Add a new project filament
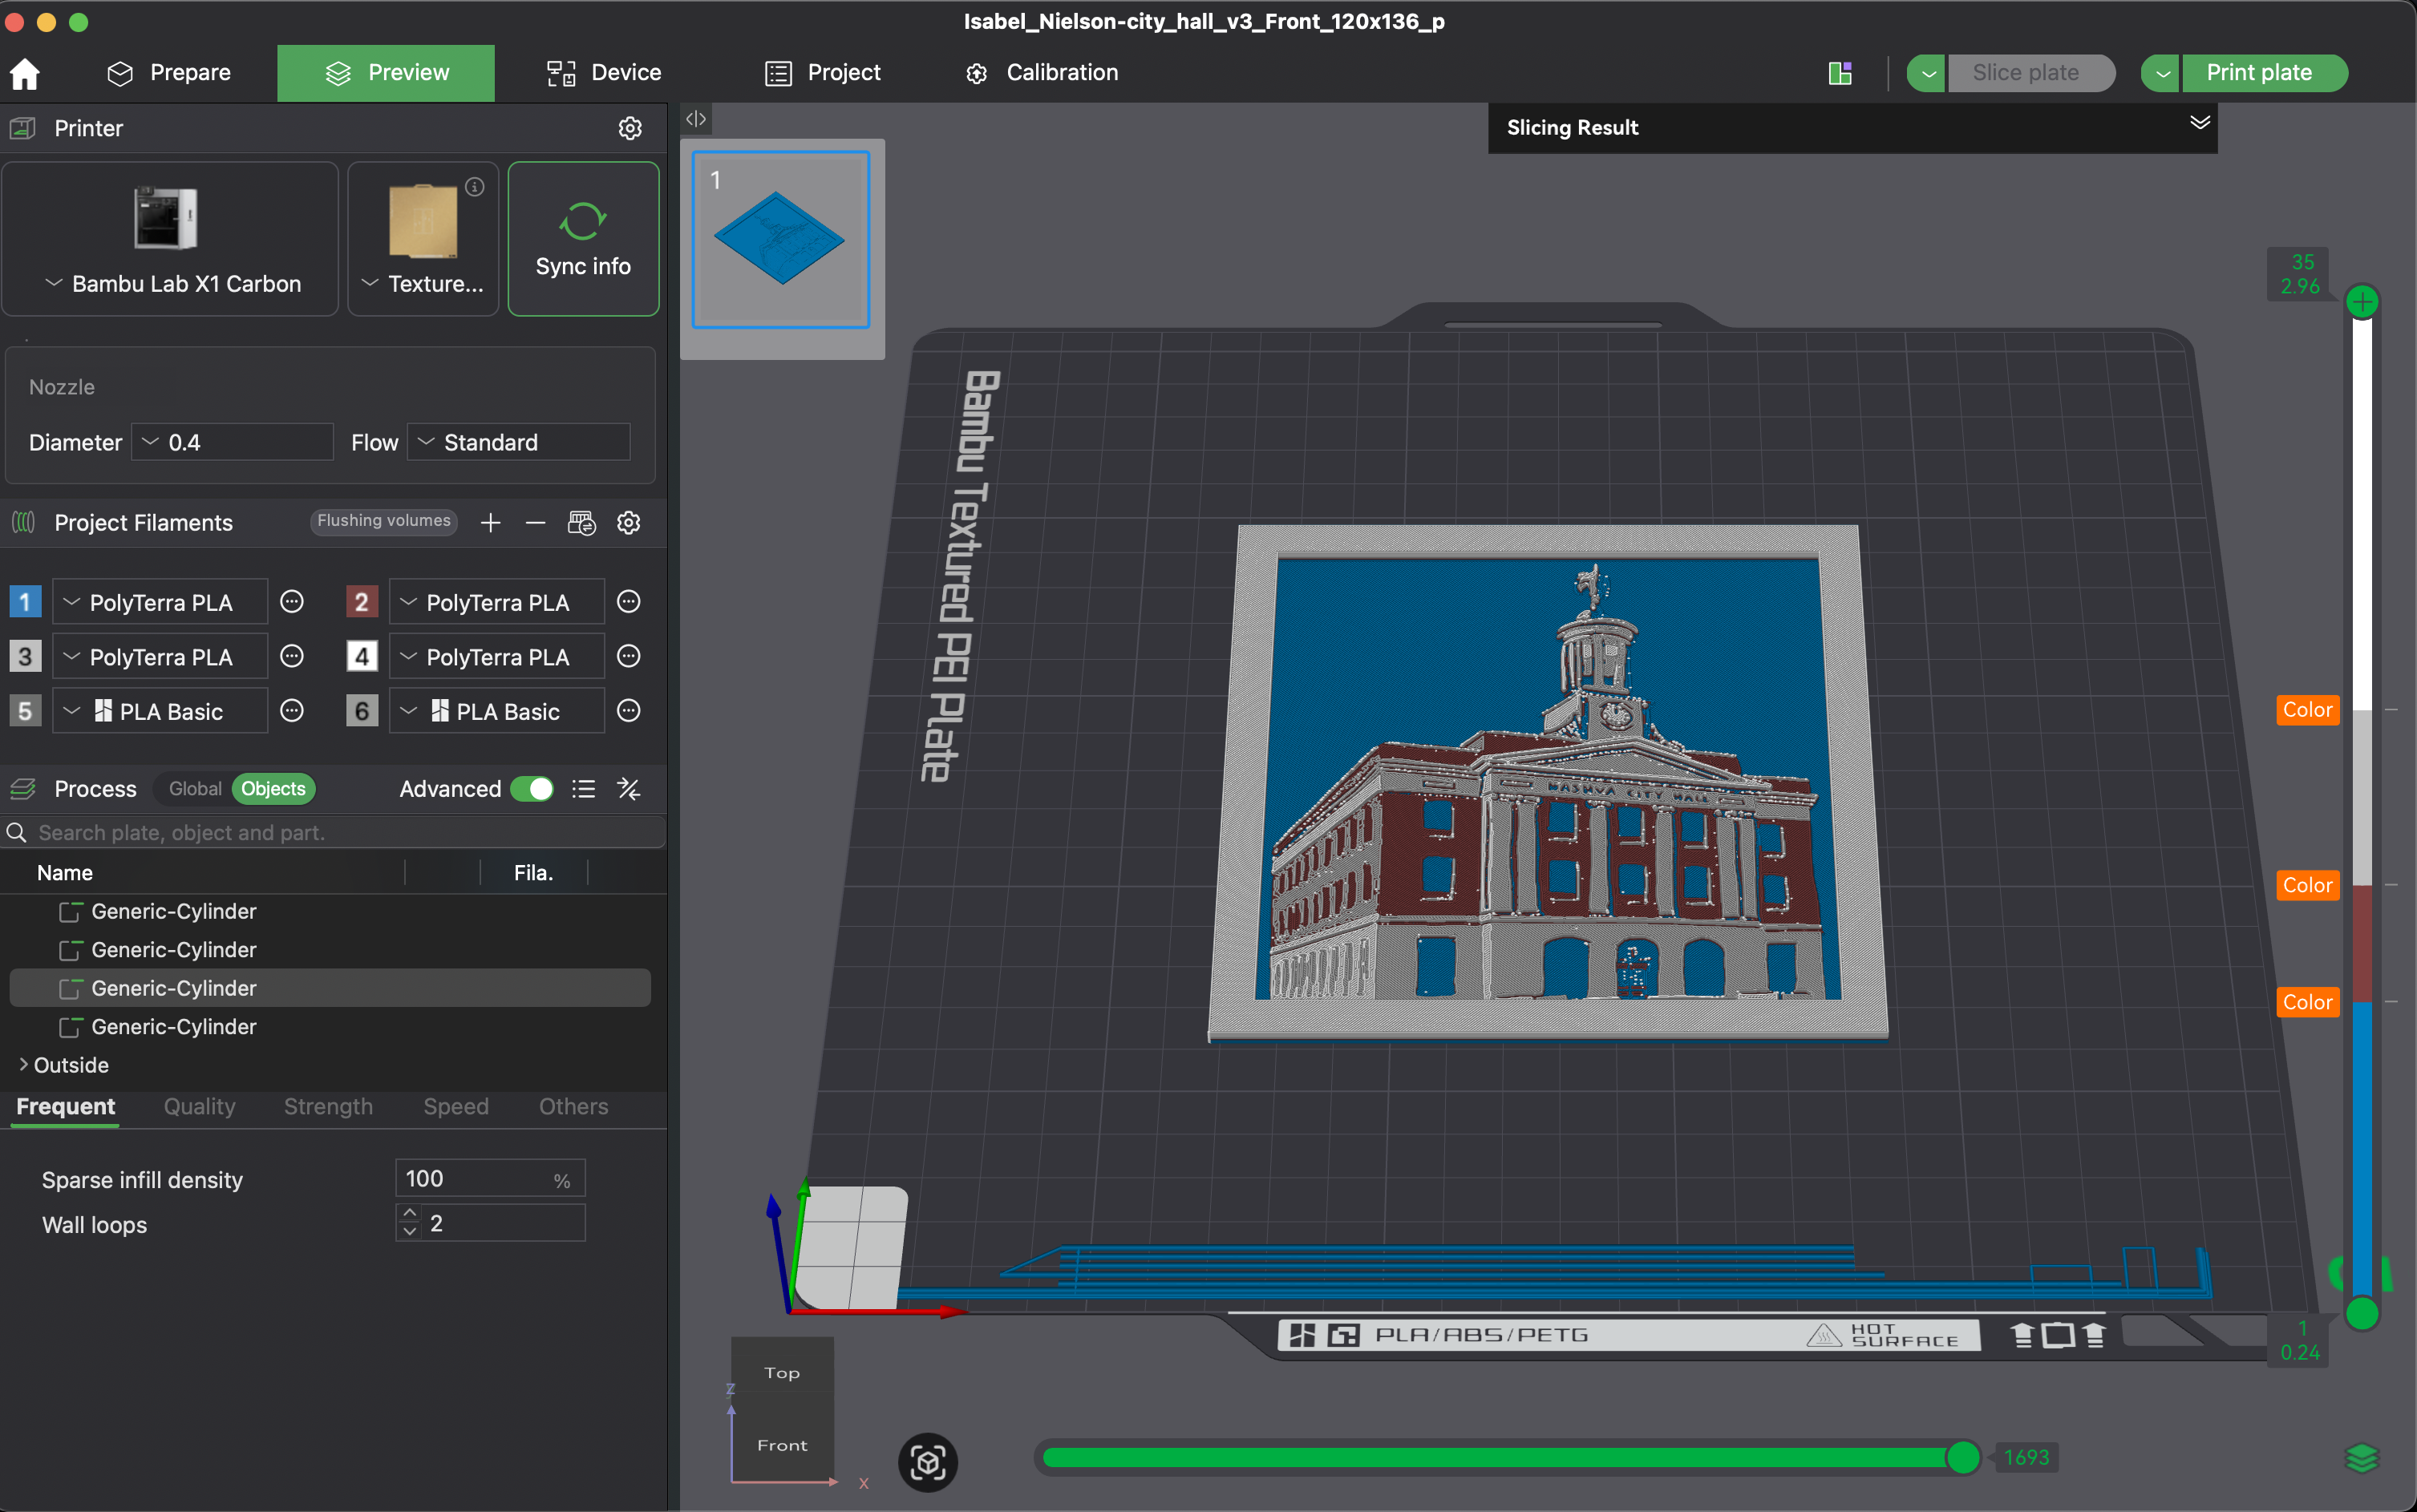The image size is (2417, 1512). pyautogui.click(x=490, y=523)
